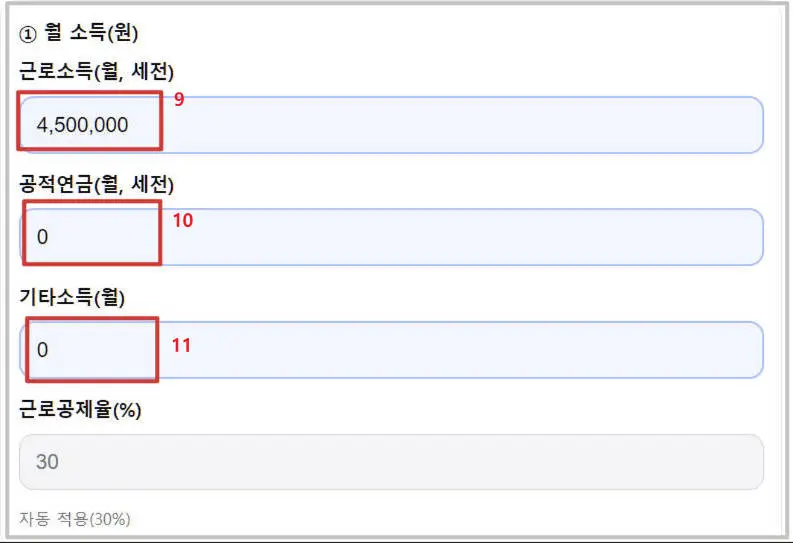The image size is (793, 543).
Task: Click the 공적연금(월, 세전) label
Action: (x=97, y=184)
